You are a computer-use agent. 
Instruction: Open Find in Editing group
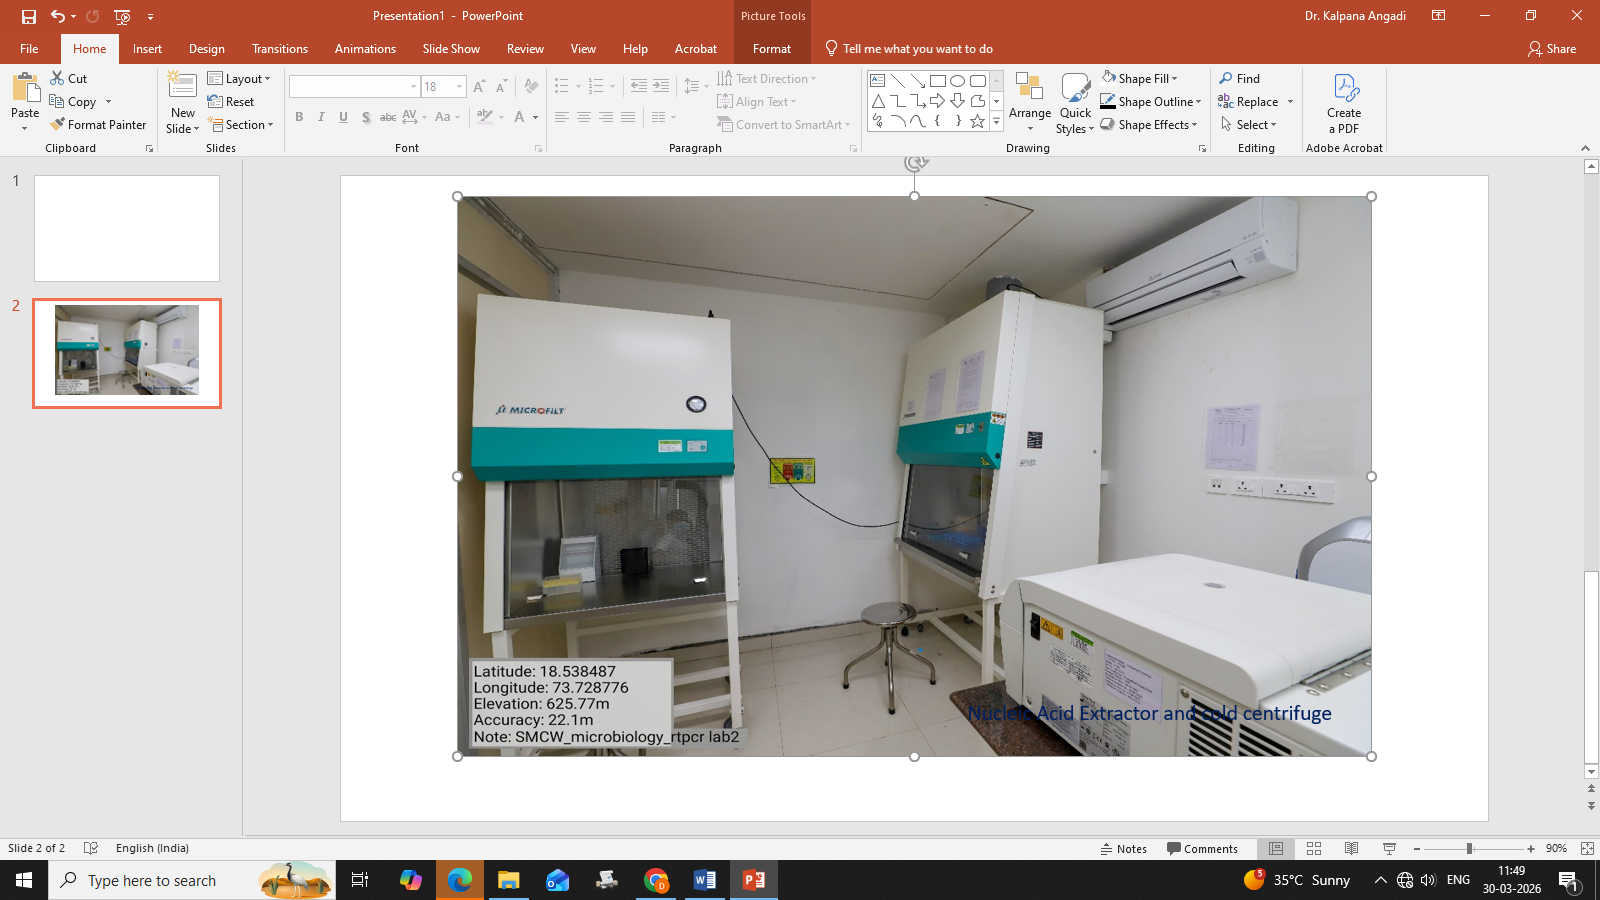tap(1239, 79)
